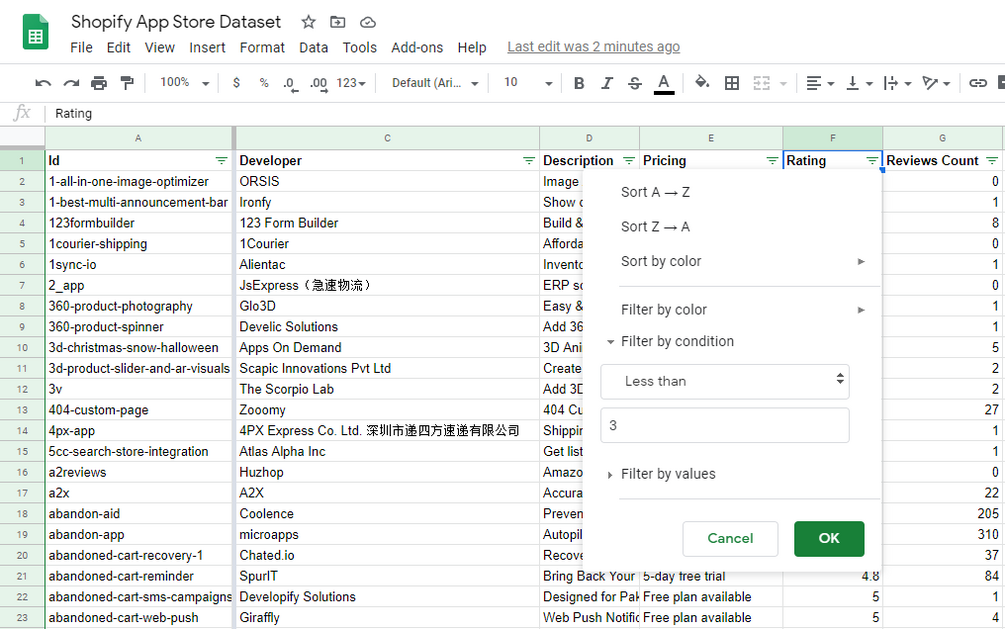Collapse the Filter by condition section
The height and width of the screenshot is (629, 1005).
(x=610, y=342)
